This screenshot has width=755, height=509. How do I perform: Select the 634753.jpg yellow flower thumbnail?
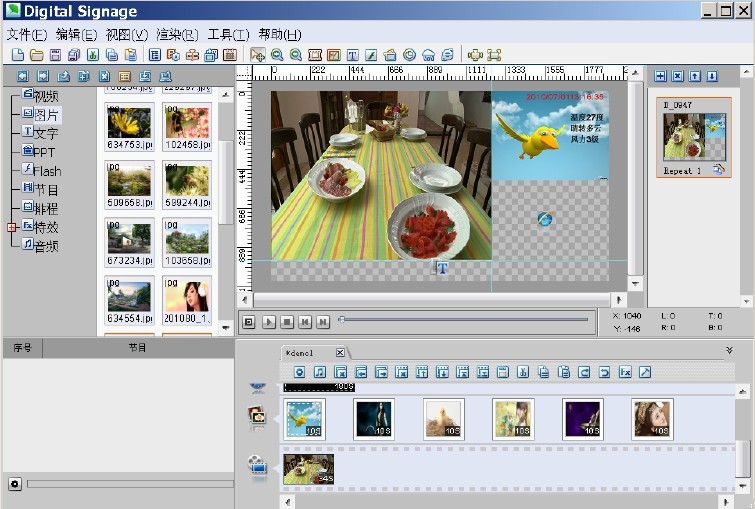130,127
